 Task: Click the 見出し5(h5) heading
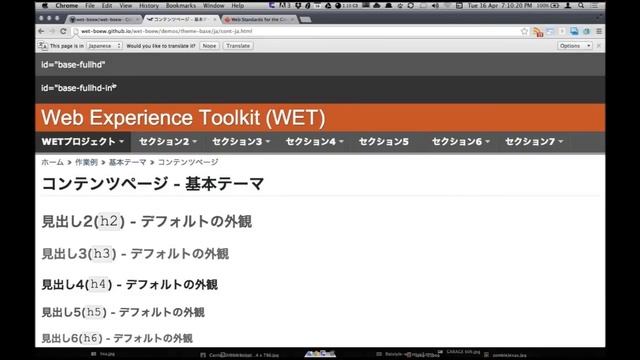pos(123,312)
